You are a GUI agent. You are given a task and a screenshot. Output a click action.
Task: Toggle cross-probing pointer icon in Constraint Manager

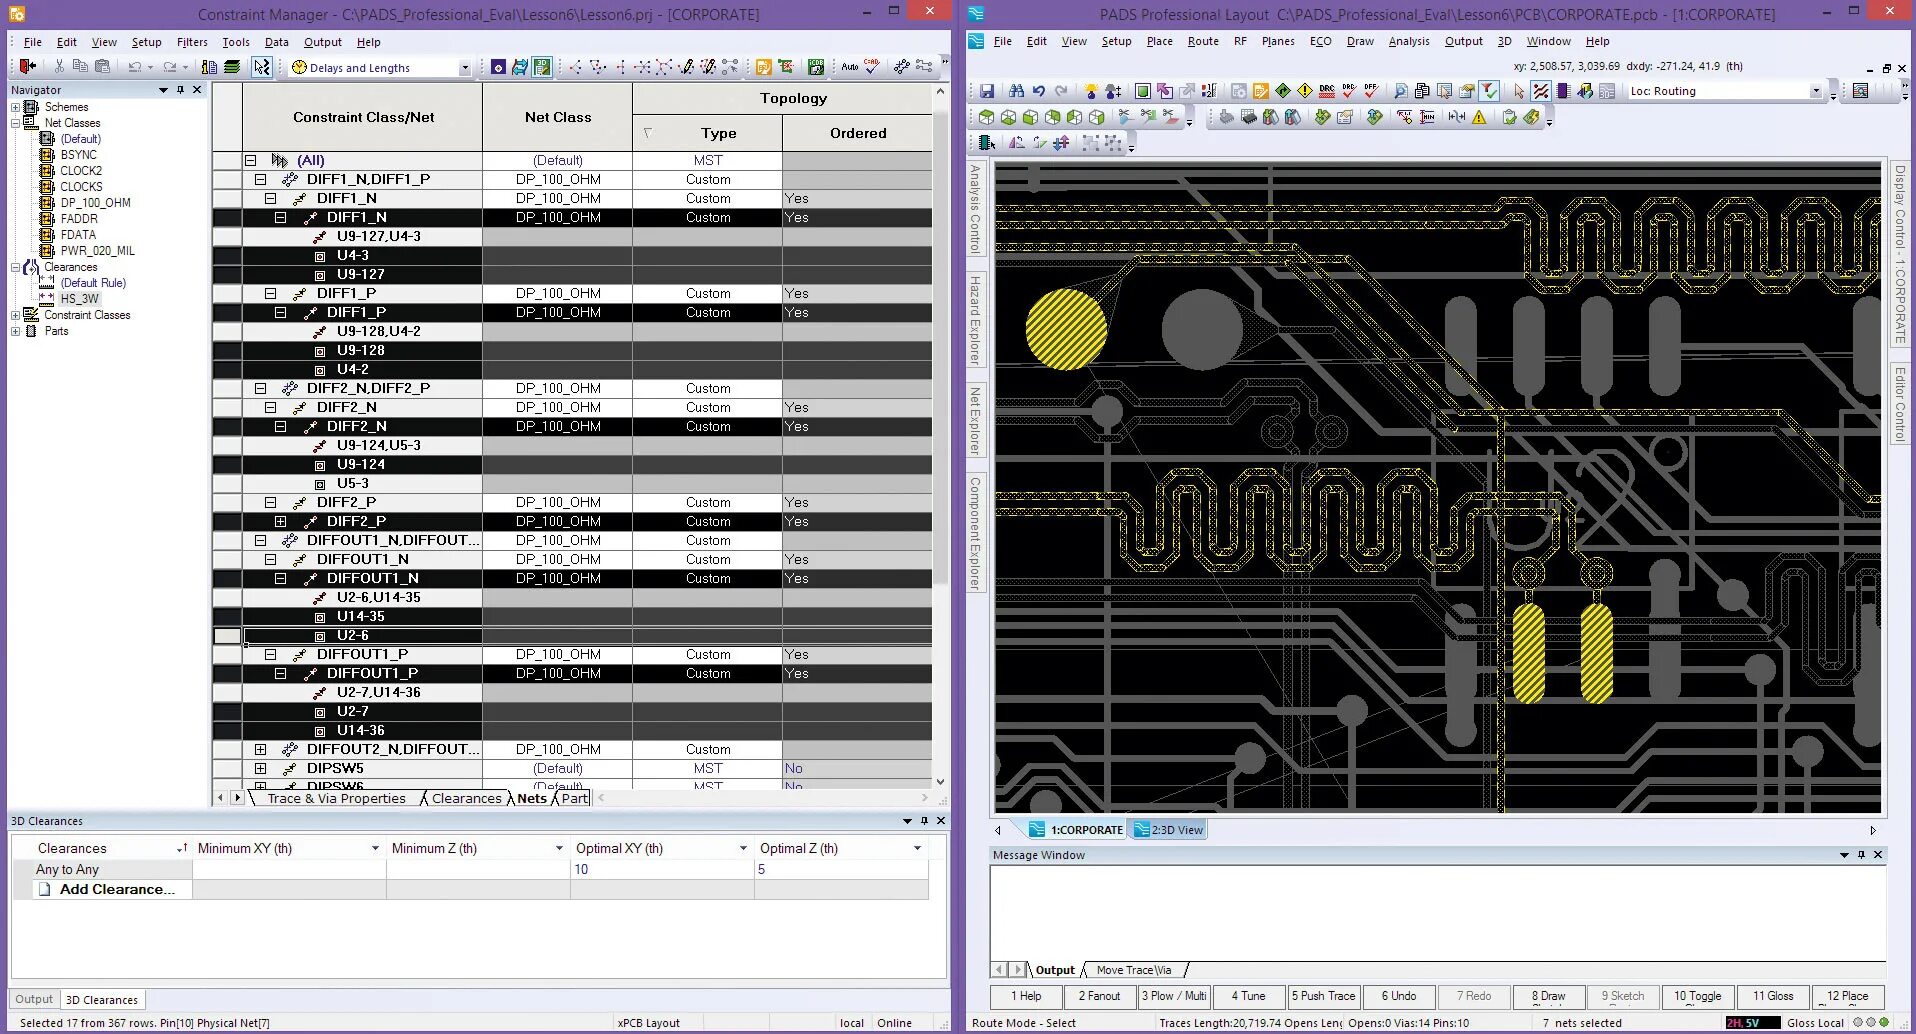point(261,67)
